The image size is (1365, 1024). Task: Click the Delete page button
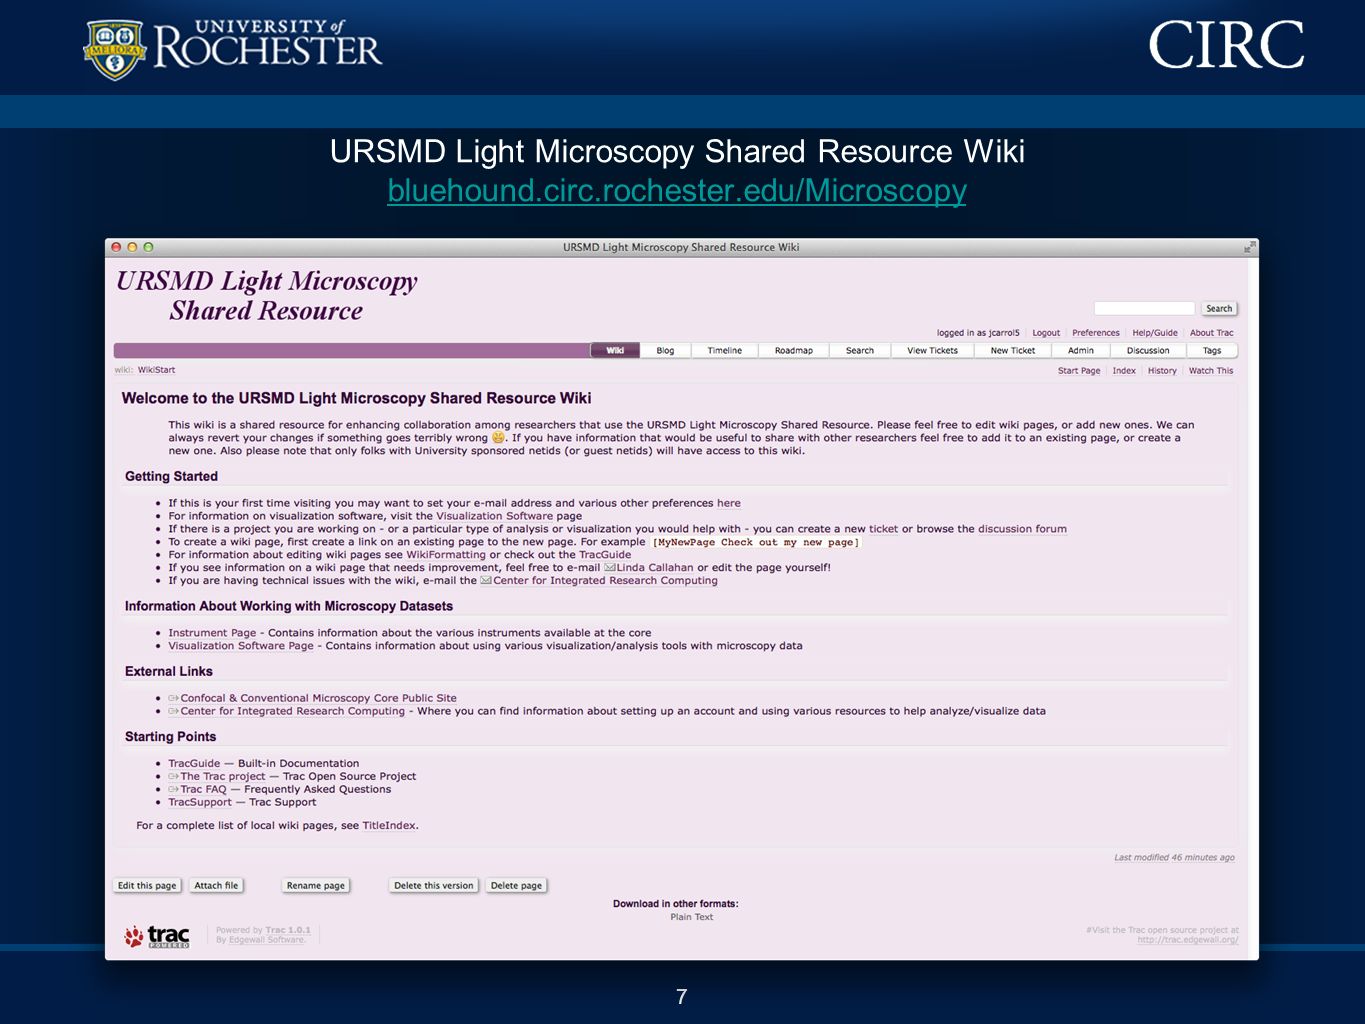(x=516, y=885)
